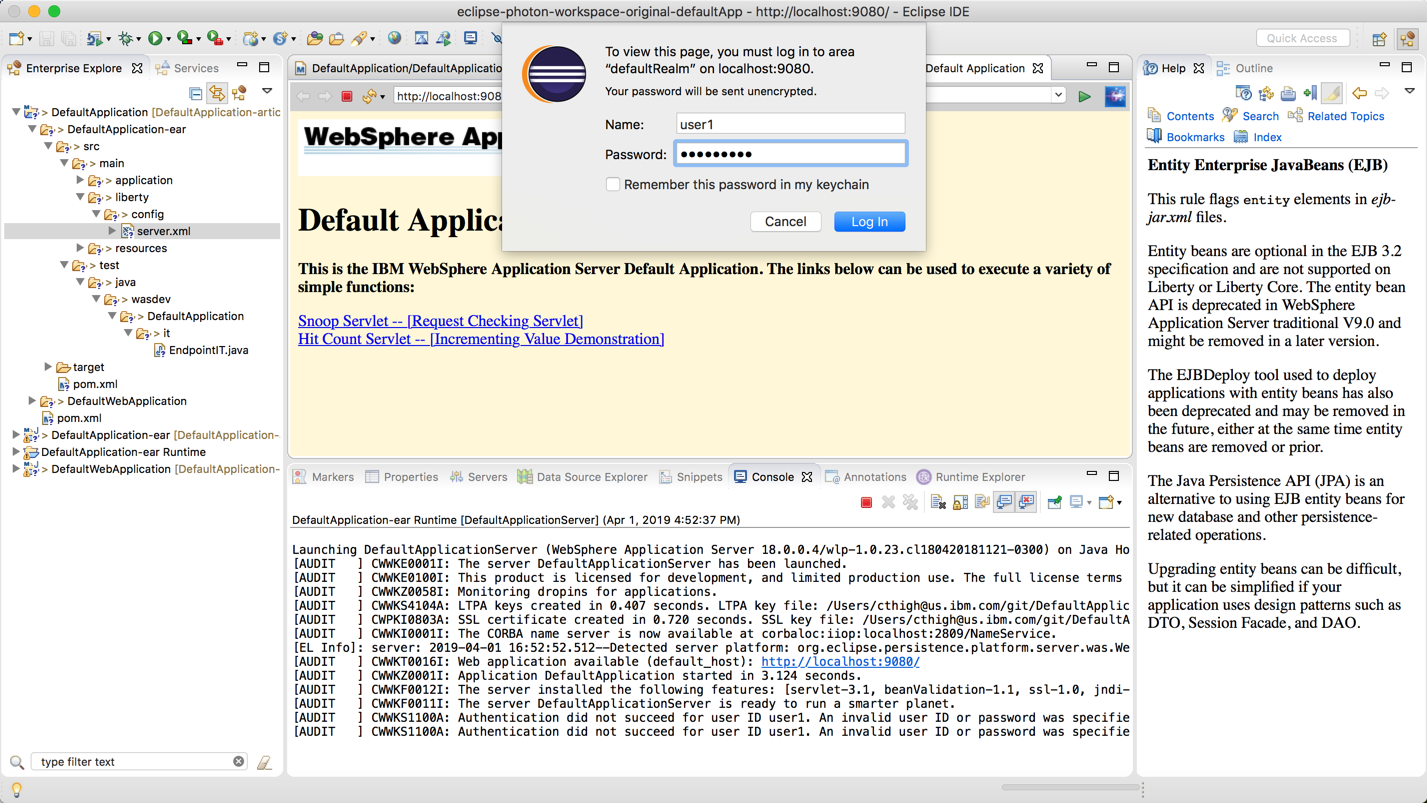
Task: Open the Hit Count Servlet link
Action: click(481, 339)
